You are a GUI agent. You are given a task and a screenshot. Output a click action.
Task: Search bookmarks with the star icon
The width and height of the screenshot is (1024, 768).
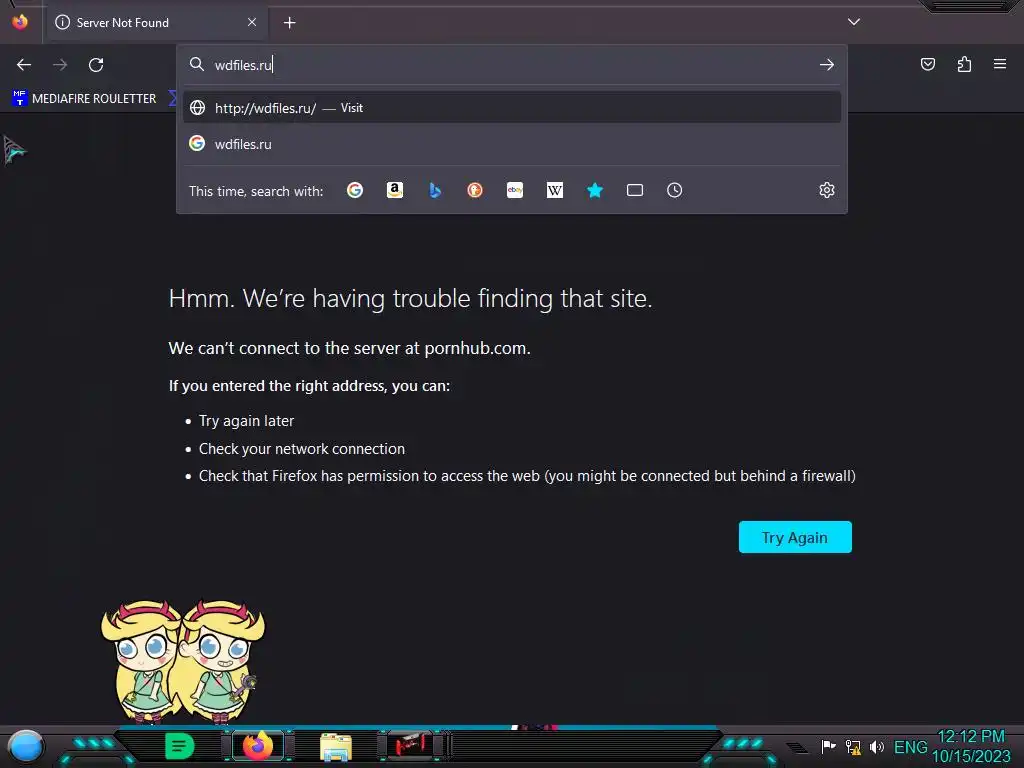click(595, 190)
